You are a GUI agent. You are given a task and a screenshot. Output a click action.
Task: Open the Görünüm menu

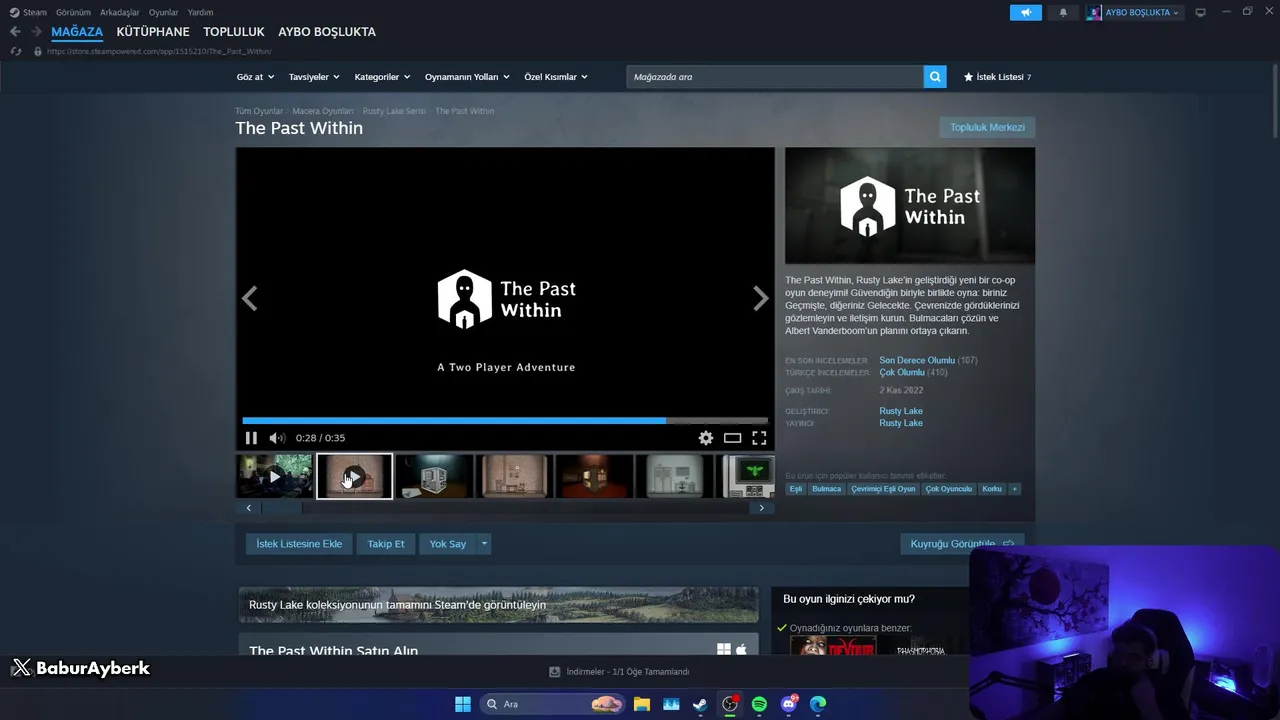(x=73, y=12)
